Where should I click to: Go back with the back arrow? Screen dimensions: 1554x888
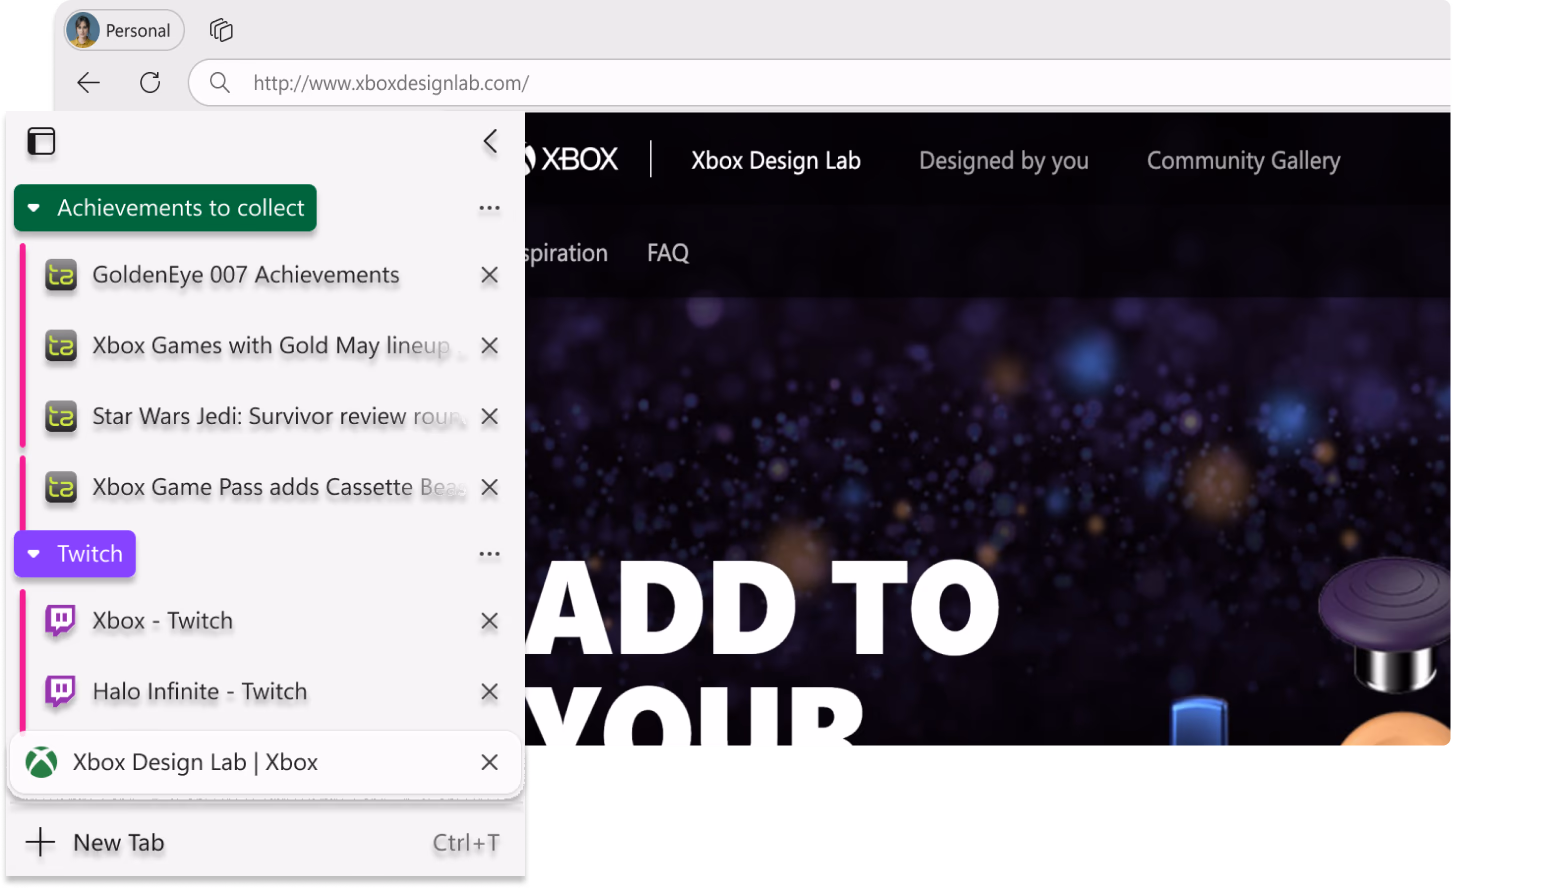pyautogui.click(x=89, y=83)
